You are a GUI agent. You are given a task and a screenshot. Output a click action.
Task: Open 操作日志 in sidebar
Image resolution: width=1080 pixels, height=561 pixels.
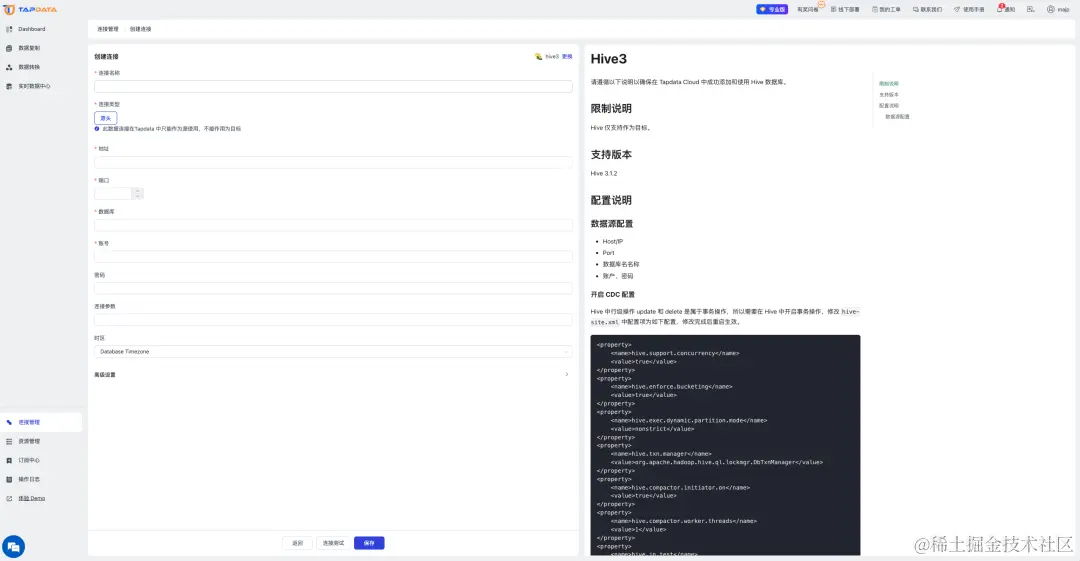(x=29, y=479)
